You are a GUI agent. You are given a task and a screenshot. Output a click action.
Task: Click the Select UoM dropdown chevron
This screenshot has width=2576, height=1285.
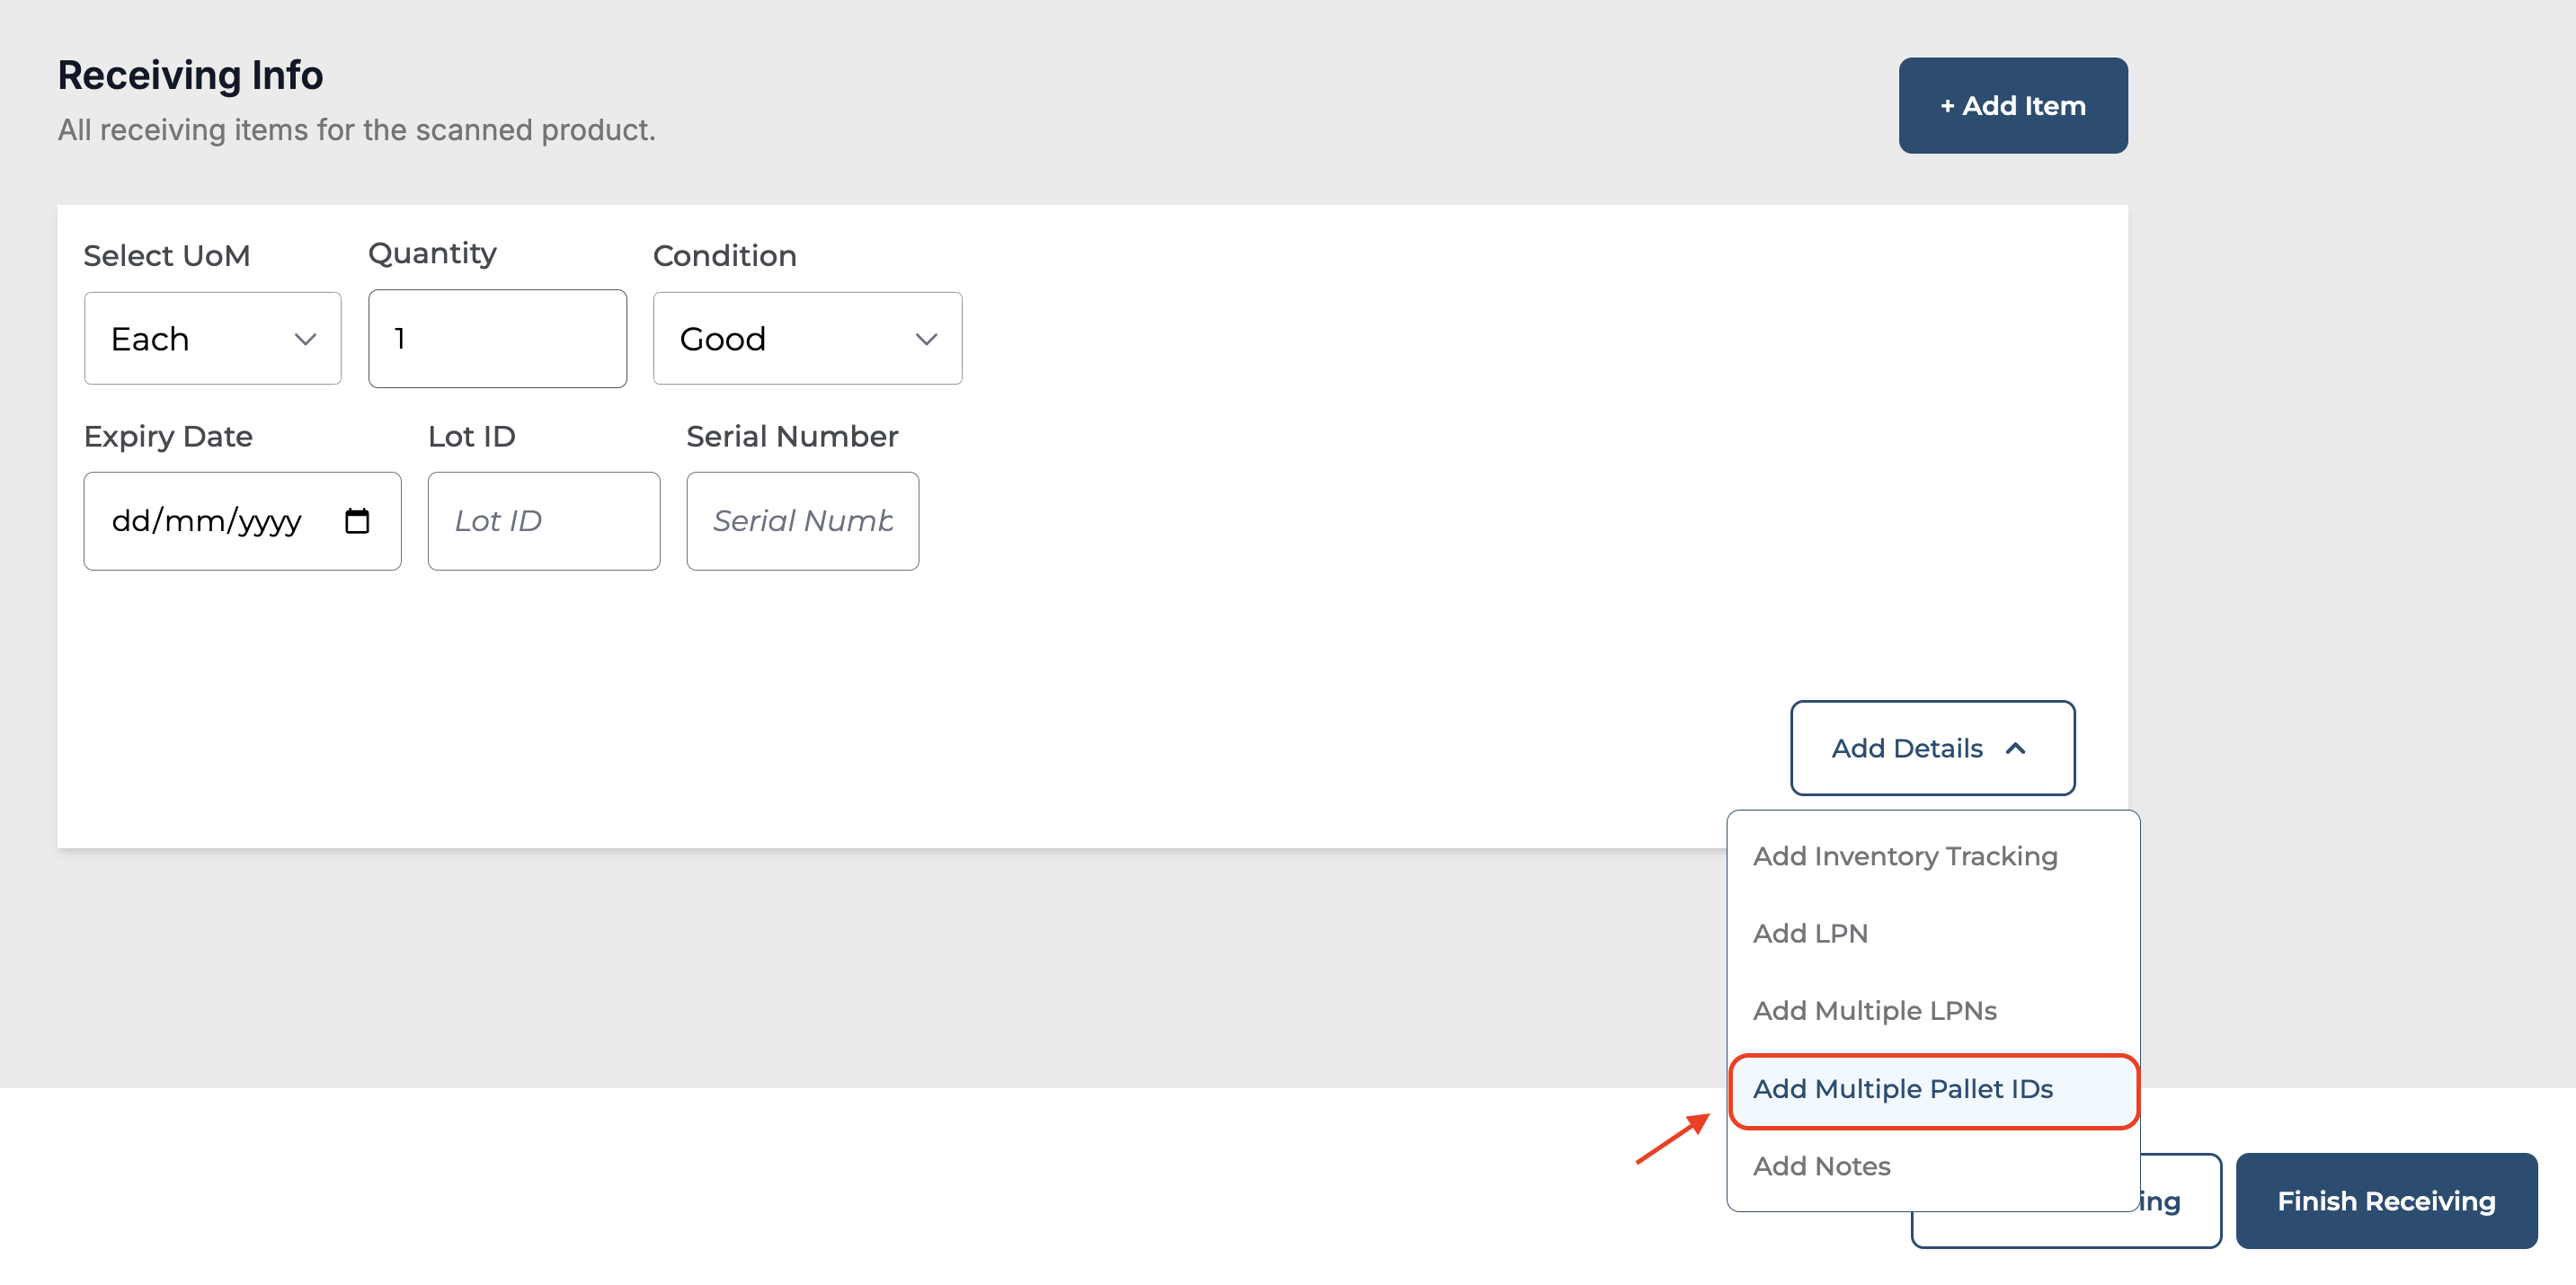pos(305,339)
